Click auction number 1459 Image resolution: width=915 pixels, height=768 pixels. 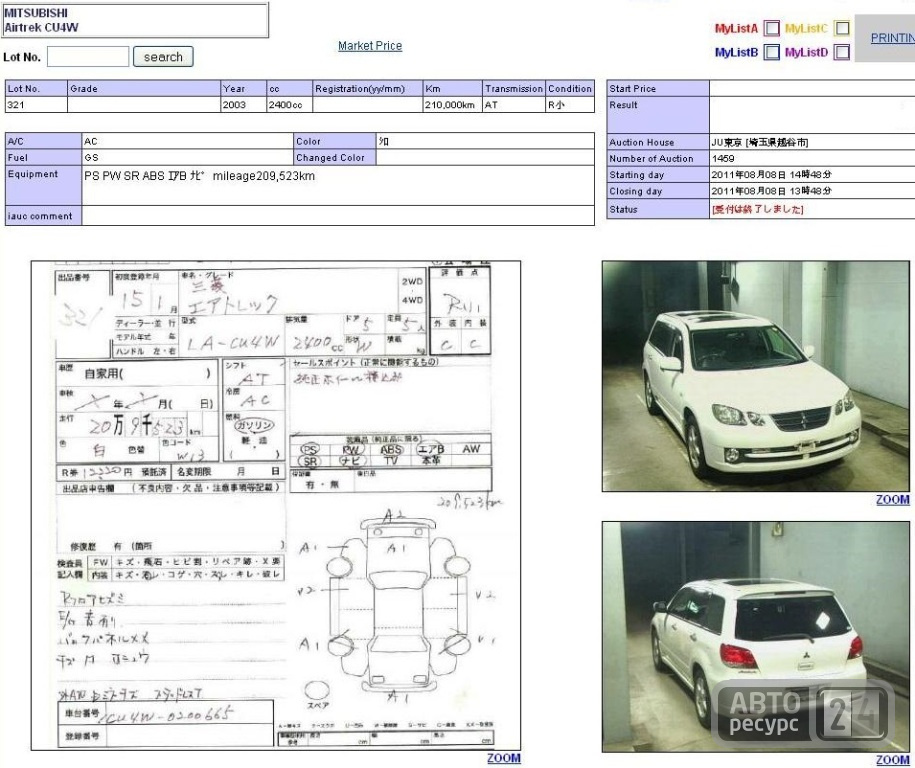pyautogui.click(x=723, y=158)
